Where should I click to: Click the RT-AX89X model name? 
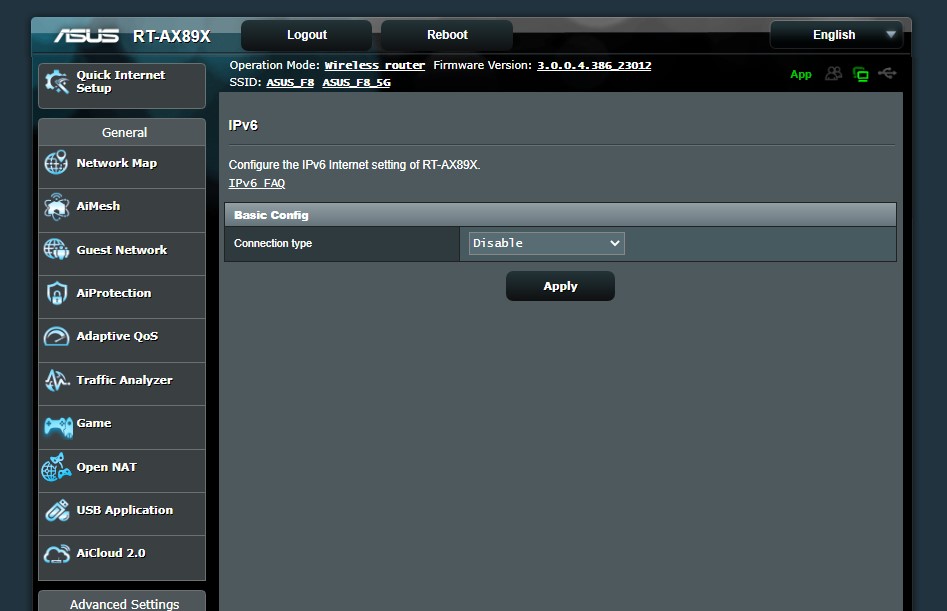point(172,36)
